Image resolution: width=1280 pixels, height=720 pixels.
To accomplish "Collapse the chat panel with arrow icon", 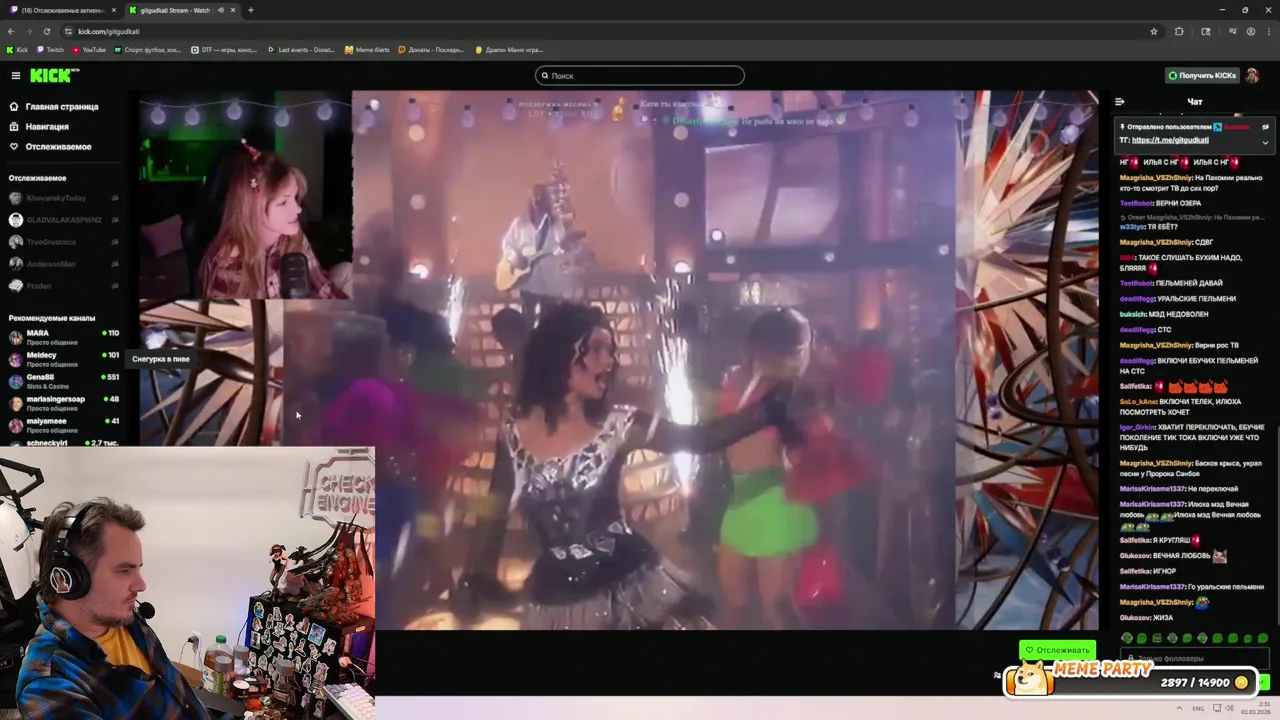I will tap(1119, 101).
